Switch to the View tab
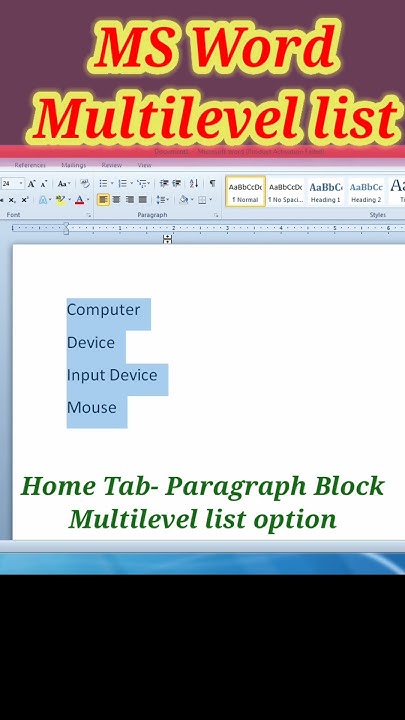Screen dimensions: 405x720 144,165
